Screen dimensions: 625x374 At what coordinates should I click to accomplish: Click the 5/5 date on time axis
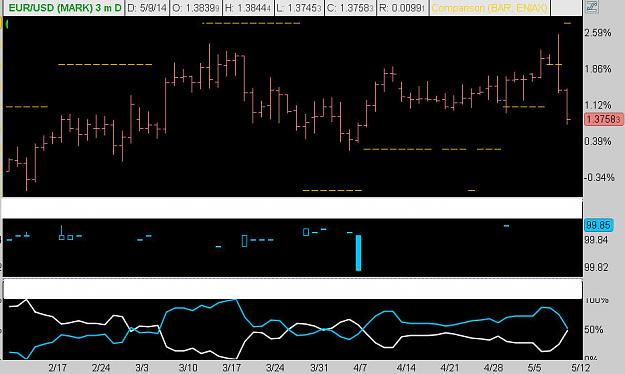(535, 367)
